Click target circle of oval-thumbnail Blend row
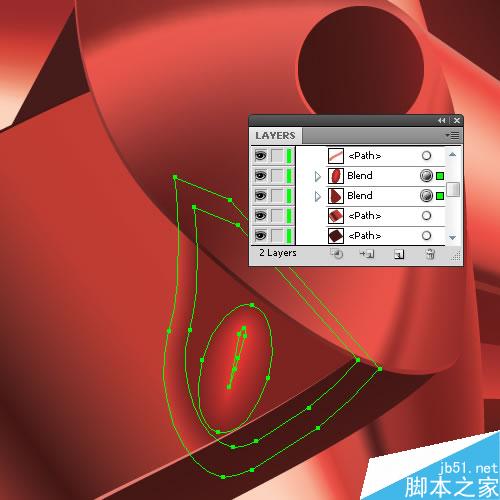This screenshot has width=500, height=500. coord(426,176)
